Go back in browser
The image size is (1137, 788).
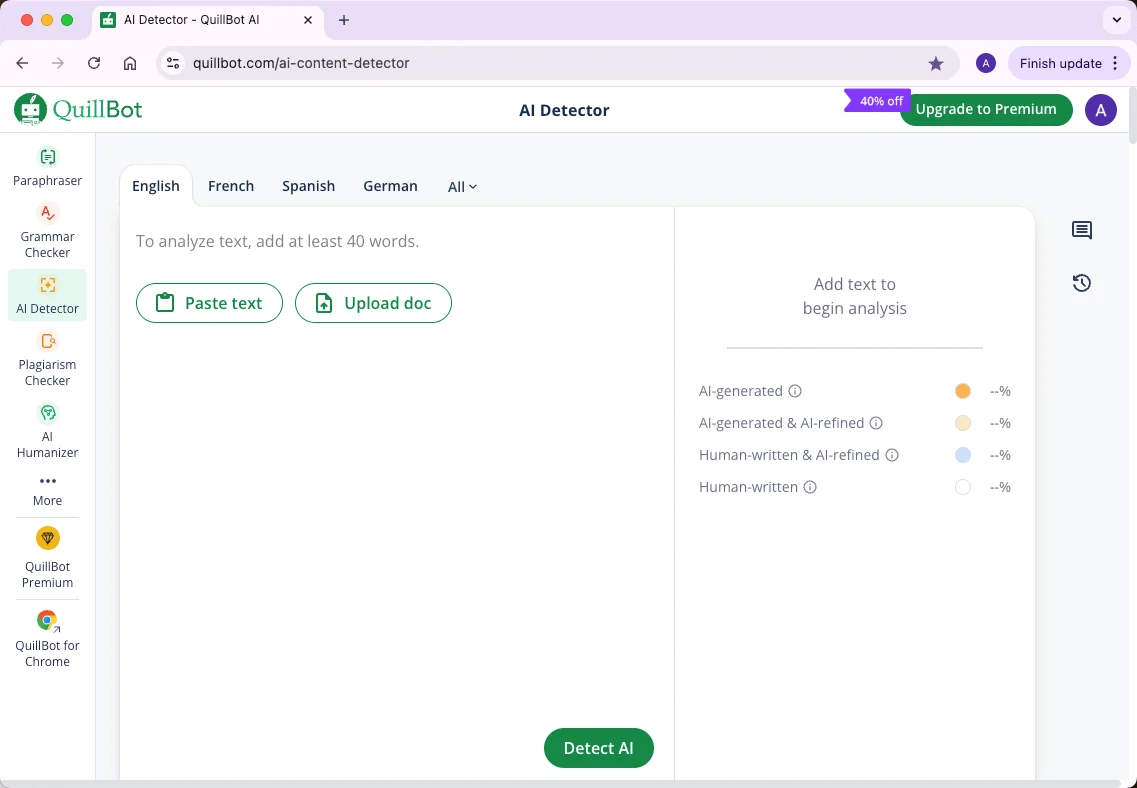22,63
